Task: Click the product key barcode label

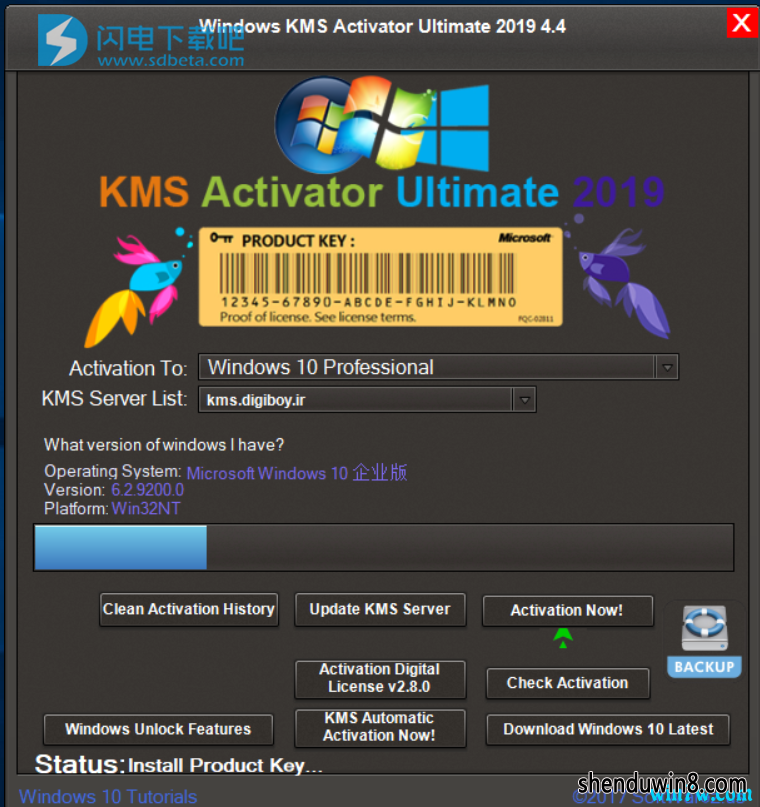Action: coord(380,277)
